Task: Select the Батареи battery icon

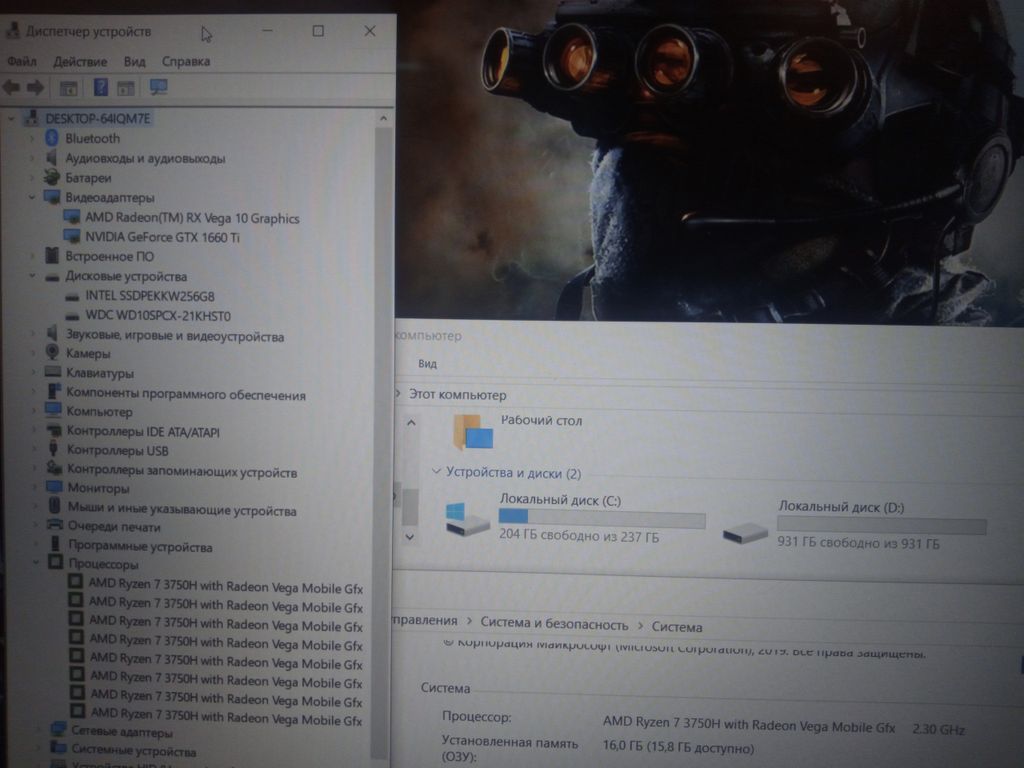Action: [52, 177]
